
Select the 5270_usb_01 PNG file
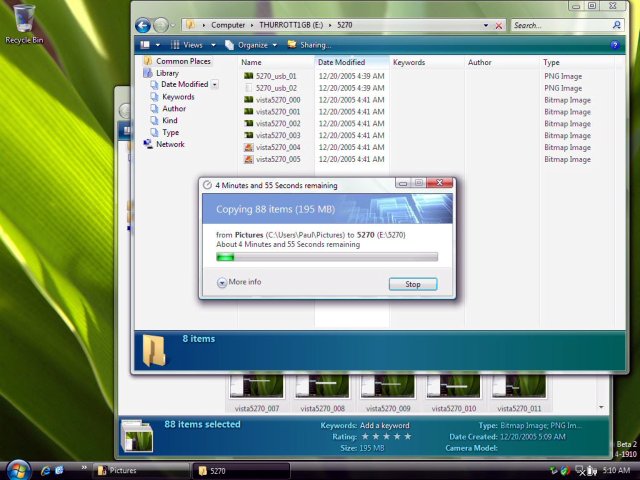[276, 76]
